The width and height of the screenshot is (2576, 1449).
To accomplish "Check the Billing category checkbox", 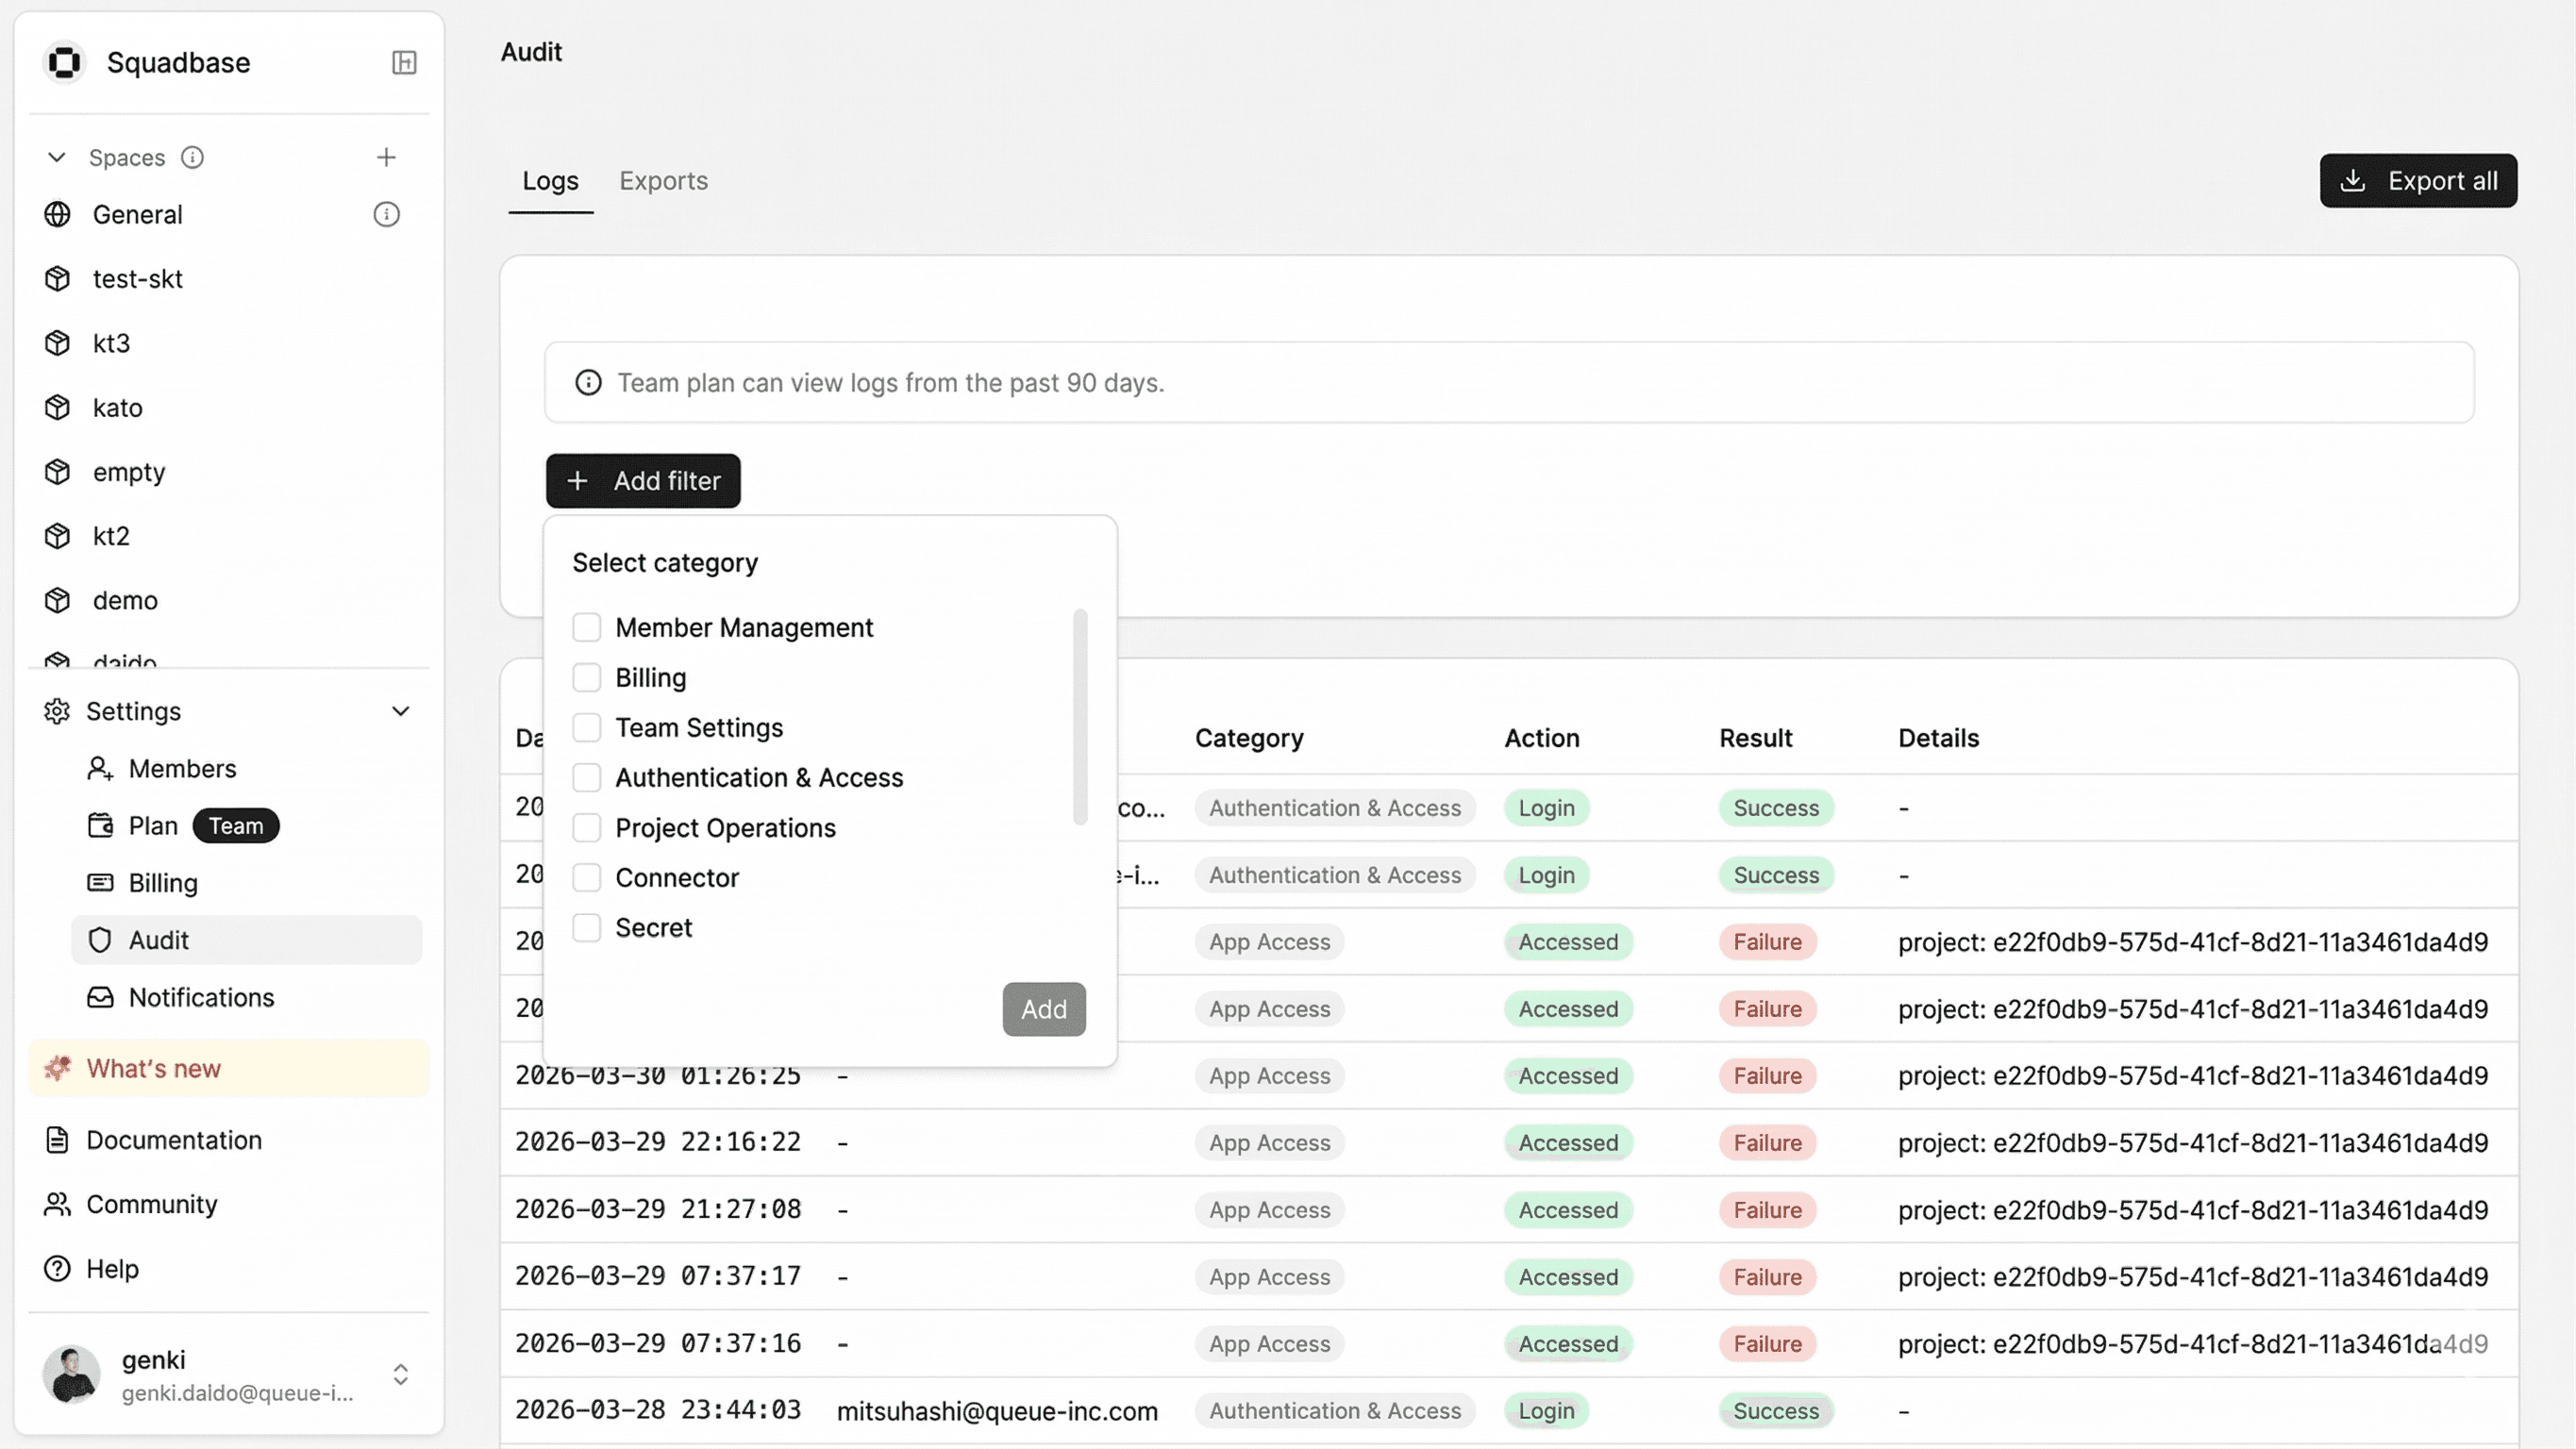I will [x=587, y=677].
